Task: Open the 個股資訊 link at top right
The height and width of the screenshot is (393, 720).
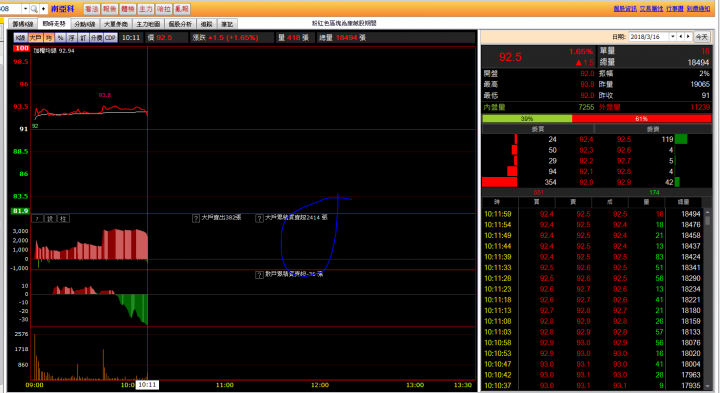Action: [x=625, y=9]
